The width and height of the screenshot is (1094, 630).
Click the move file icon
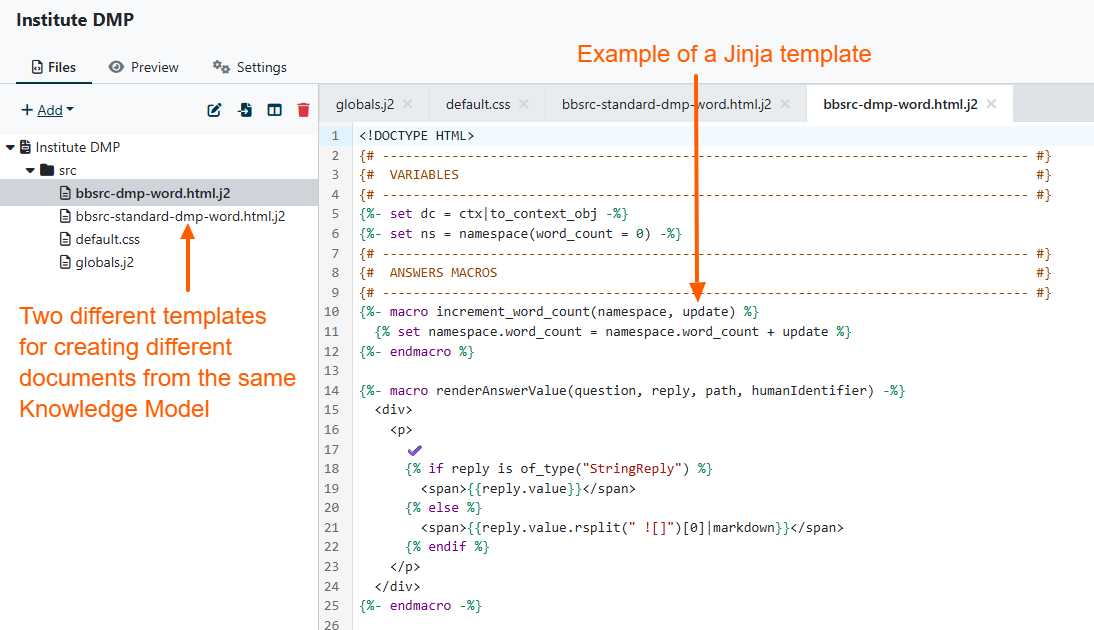tap(245, 110)
